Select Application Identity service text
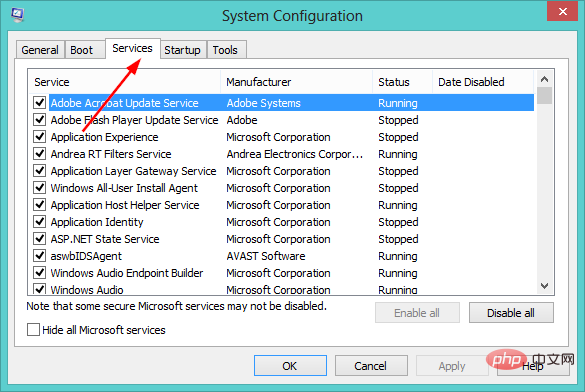 [97, 222]
